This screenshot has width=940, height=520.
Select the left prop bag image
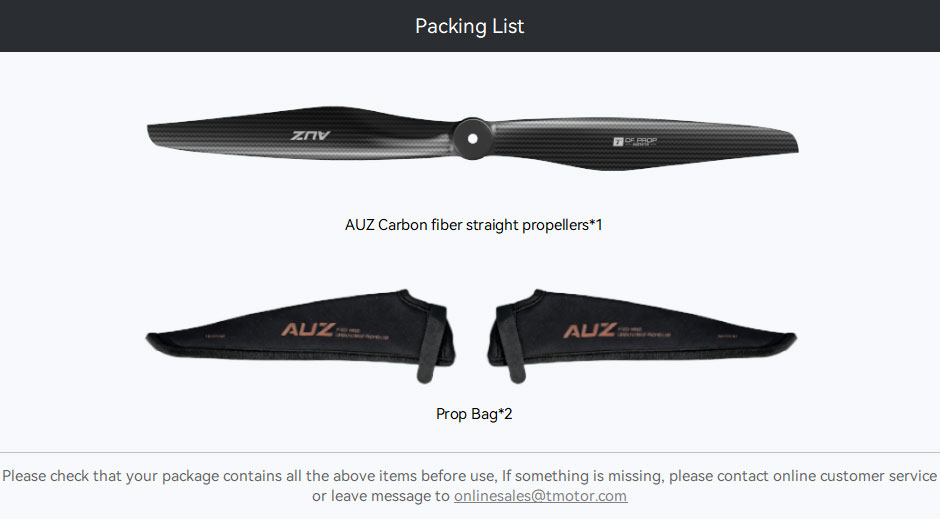coord(300,336)
